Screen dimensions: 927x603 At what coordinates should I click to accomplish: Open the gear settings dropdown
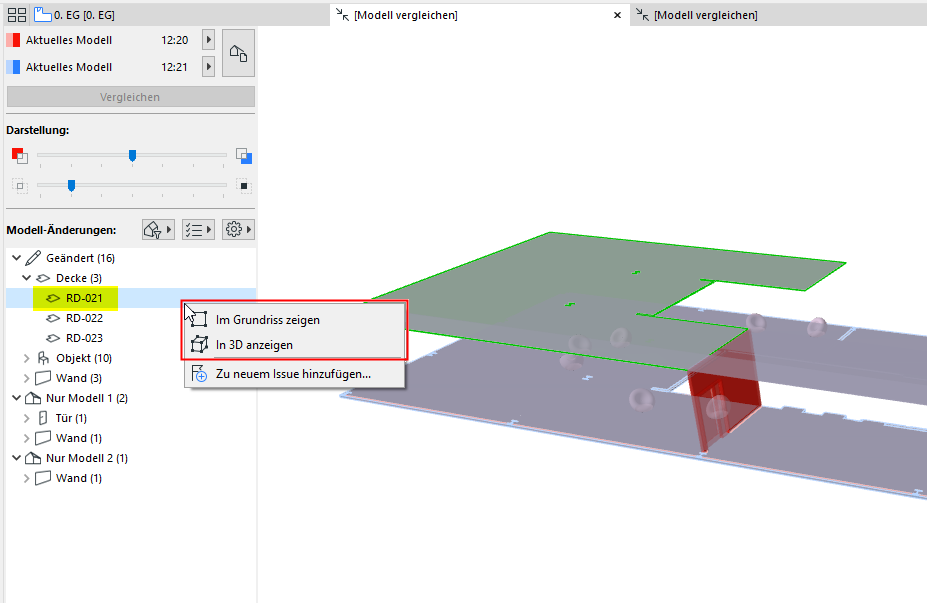[238, 229]
